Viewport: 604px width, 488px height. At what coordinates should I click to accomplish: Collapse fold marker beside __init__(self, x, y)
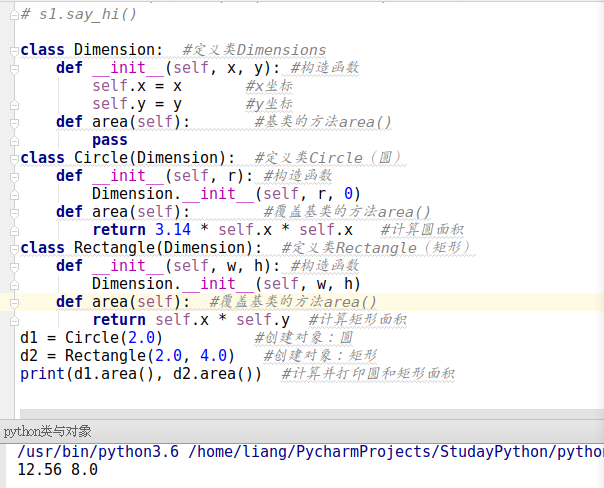coord(14,69)
